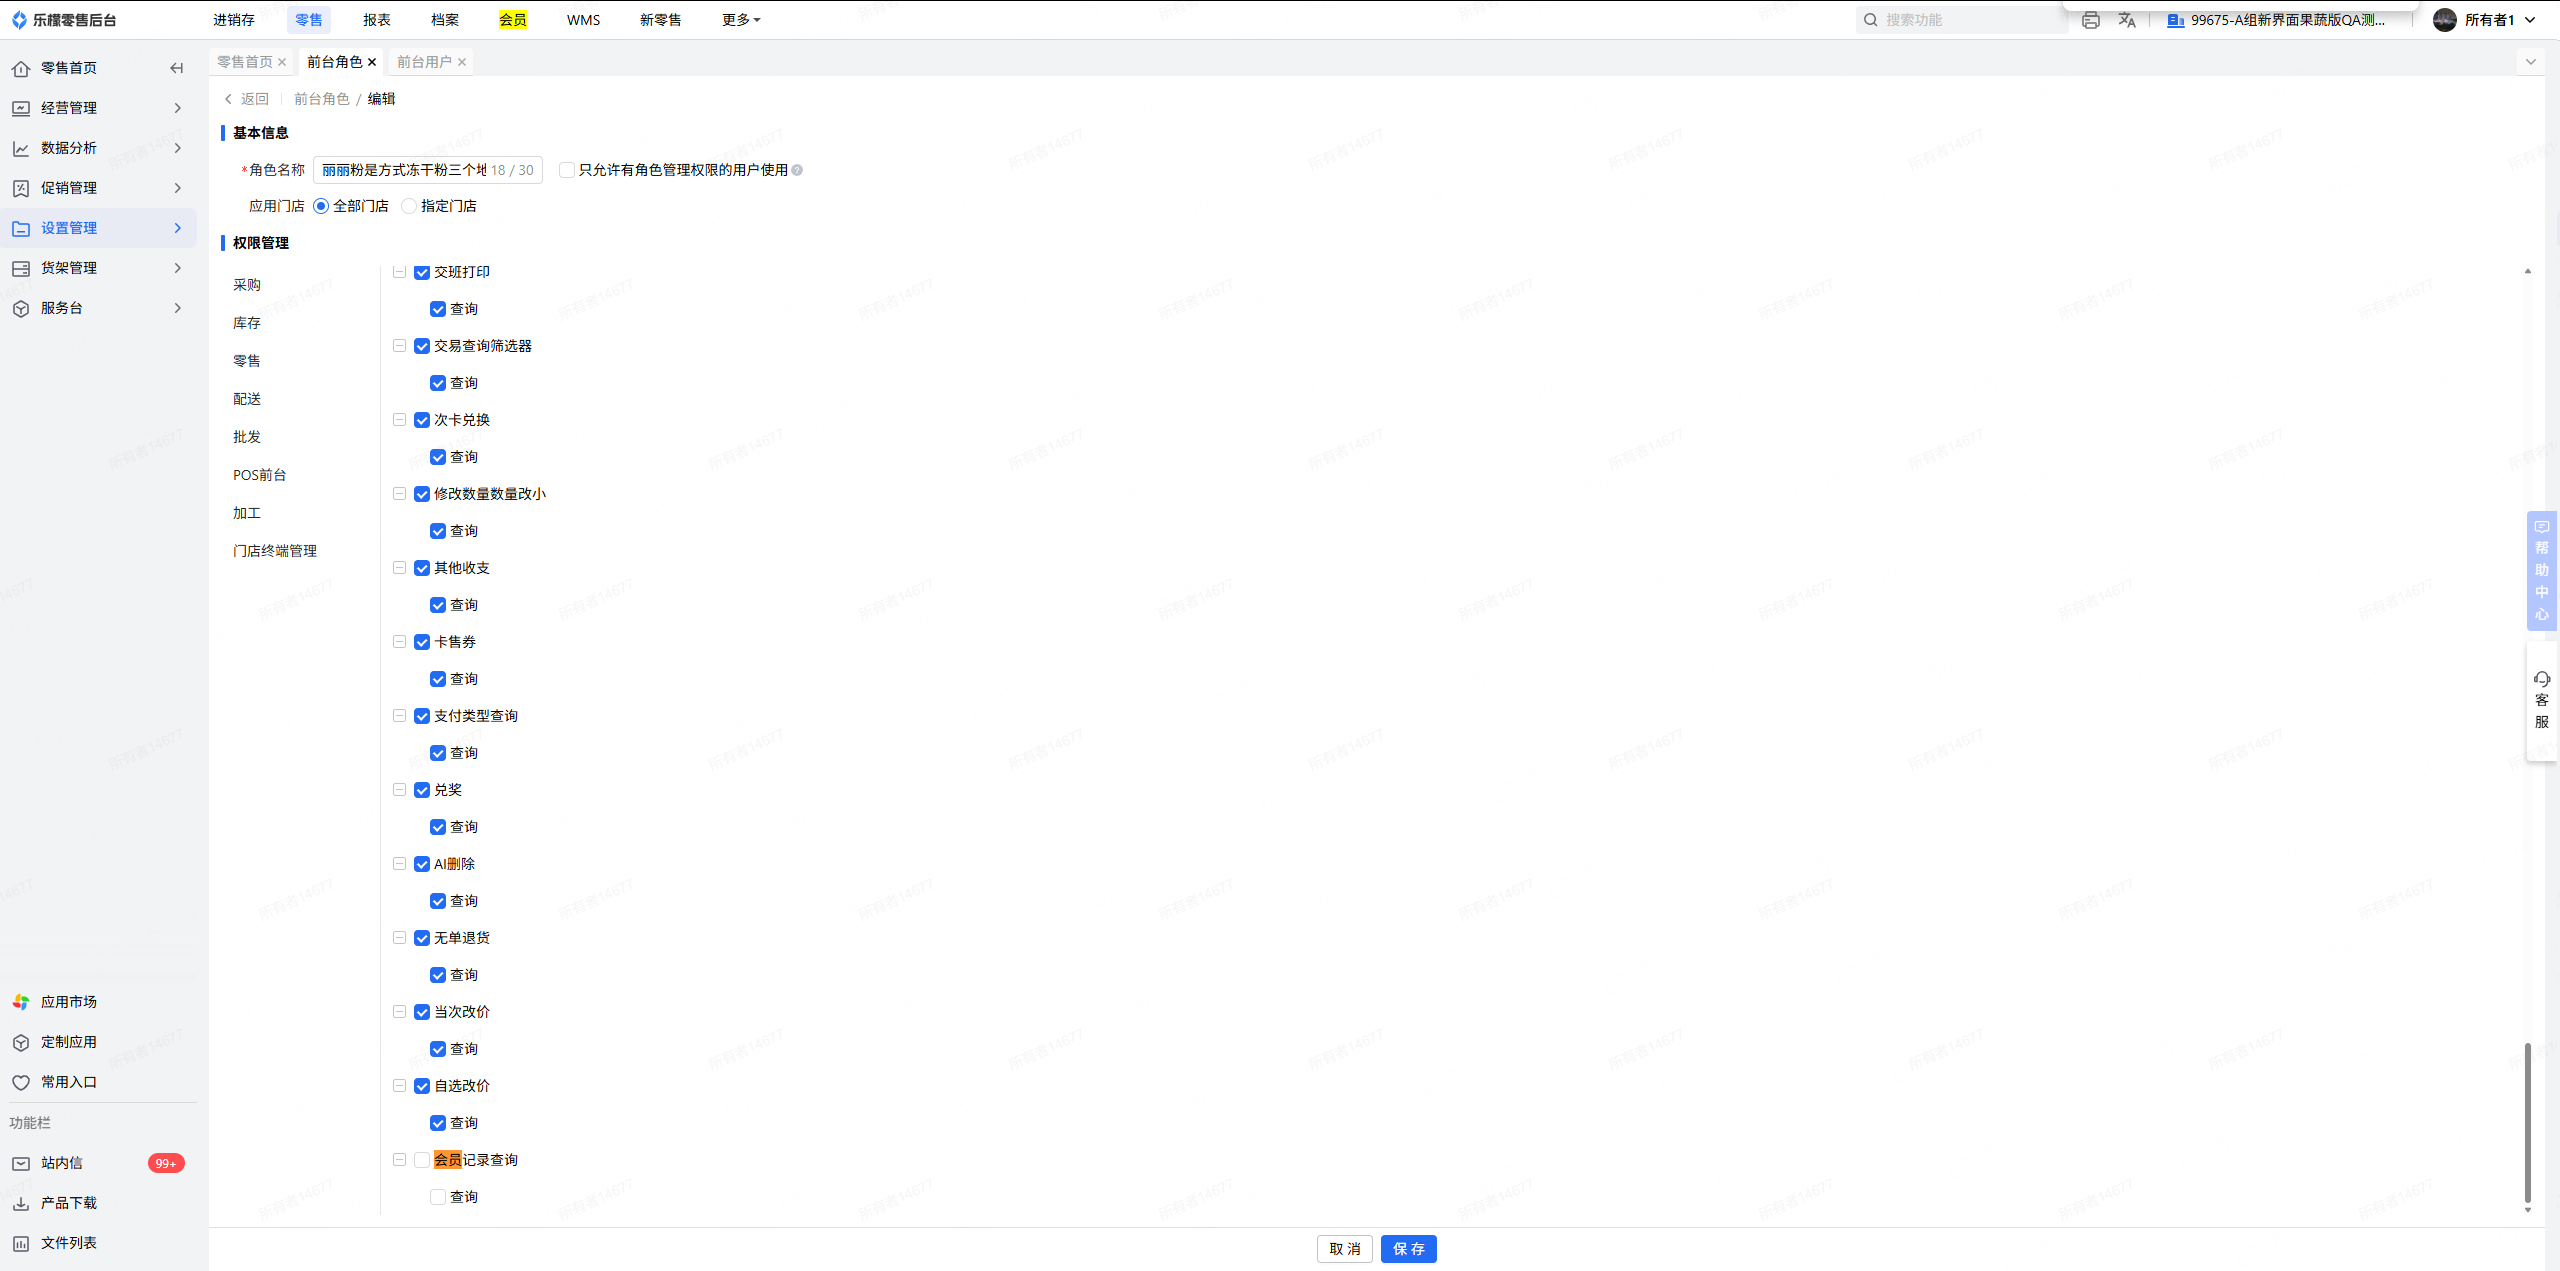The width and height of the screenshot is (2560, 1271).
Task: Expand 经营管理 sidebar submenu arrow
Action: (x=178, y=108)
